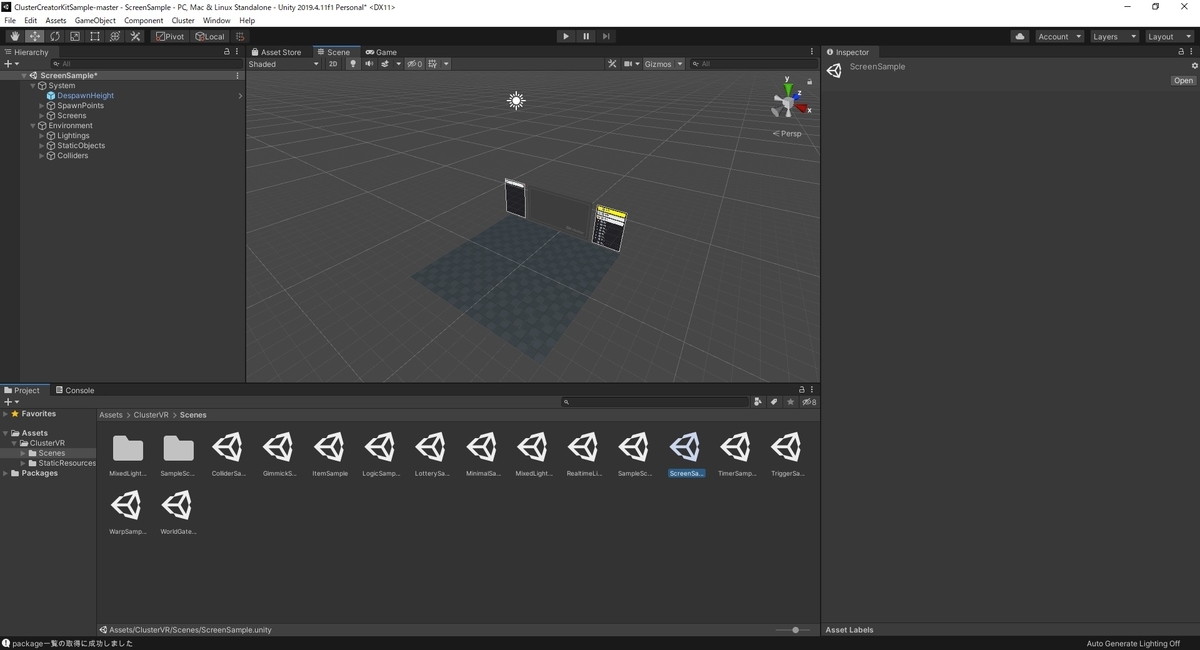Open the Hierarchy panel options menu
1200x650 pixels.
(x=238, y=52)
